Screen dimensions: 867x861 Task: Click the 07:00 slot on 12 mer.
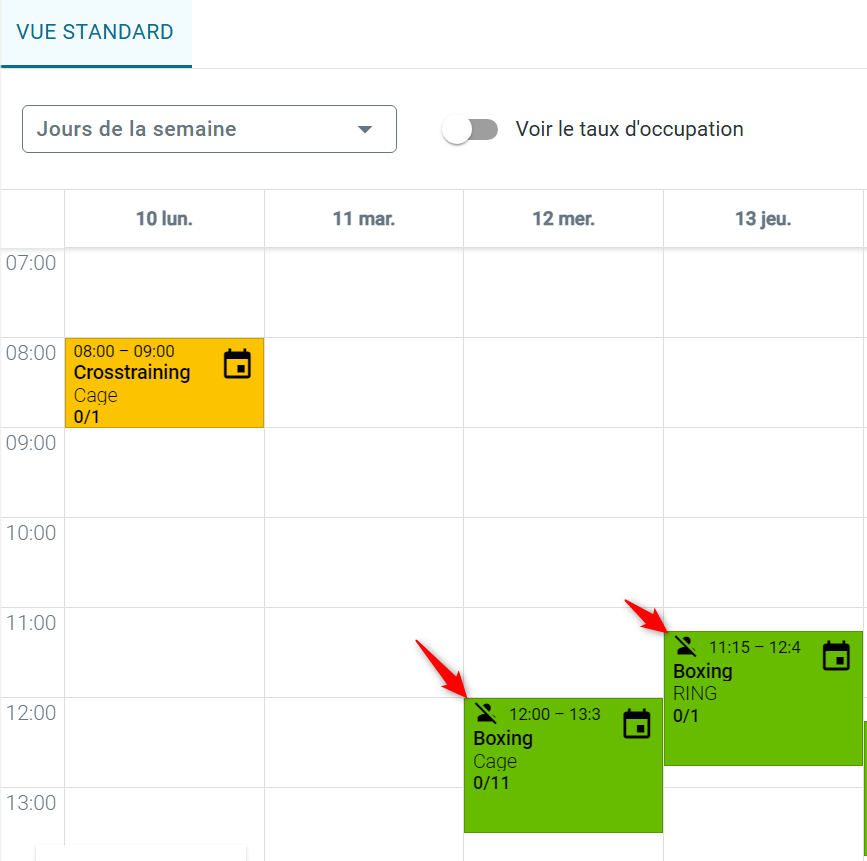click(563, 293)
